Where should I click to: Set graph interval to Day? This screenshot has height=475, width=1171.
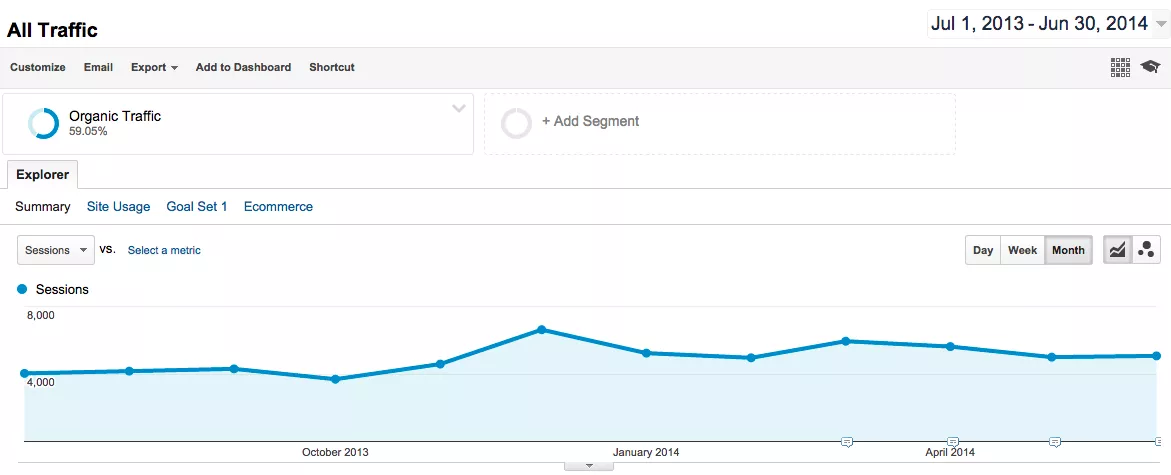point(983,250)
